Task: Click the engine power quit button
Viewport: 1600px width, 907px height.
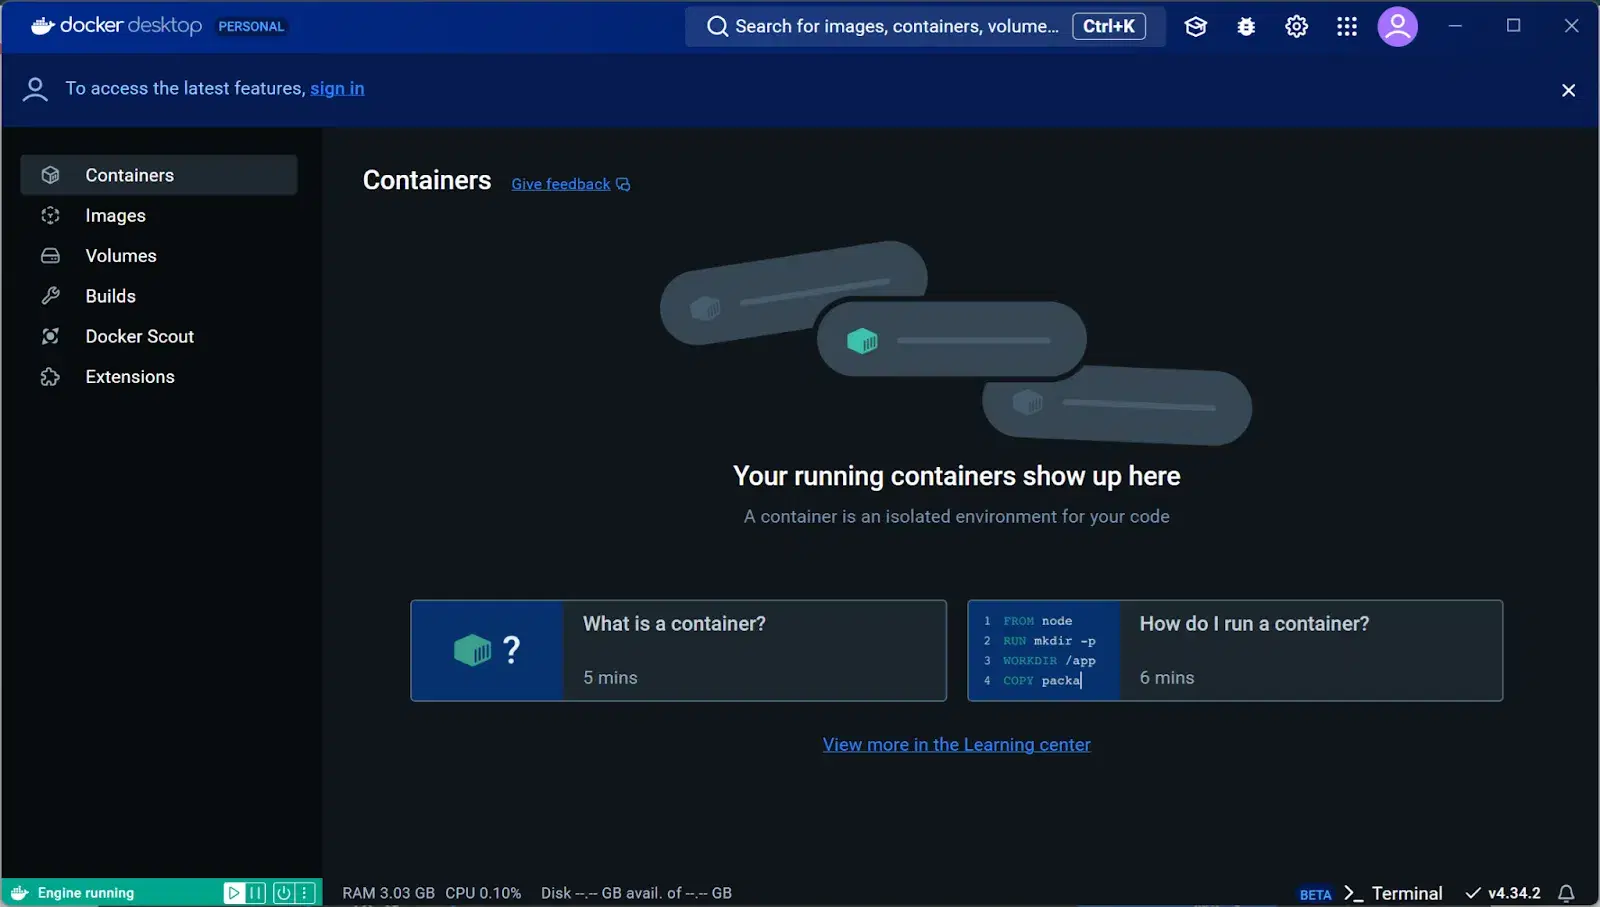Action: coord(283,893)
